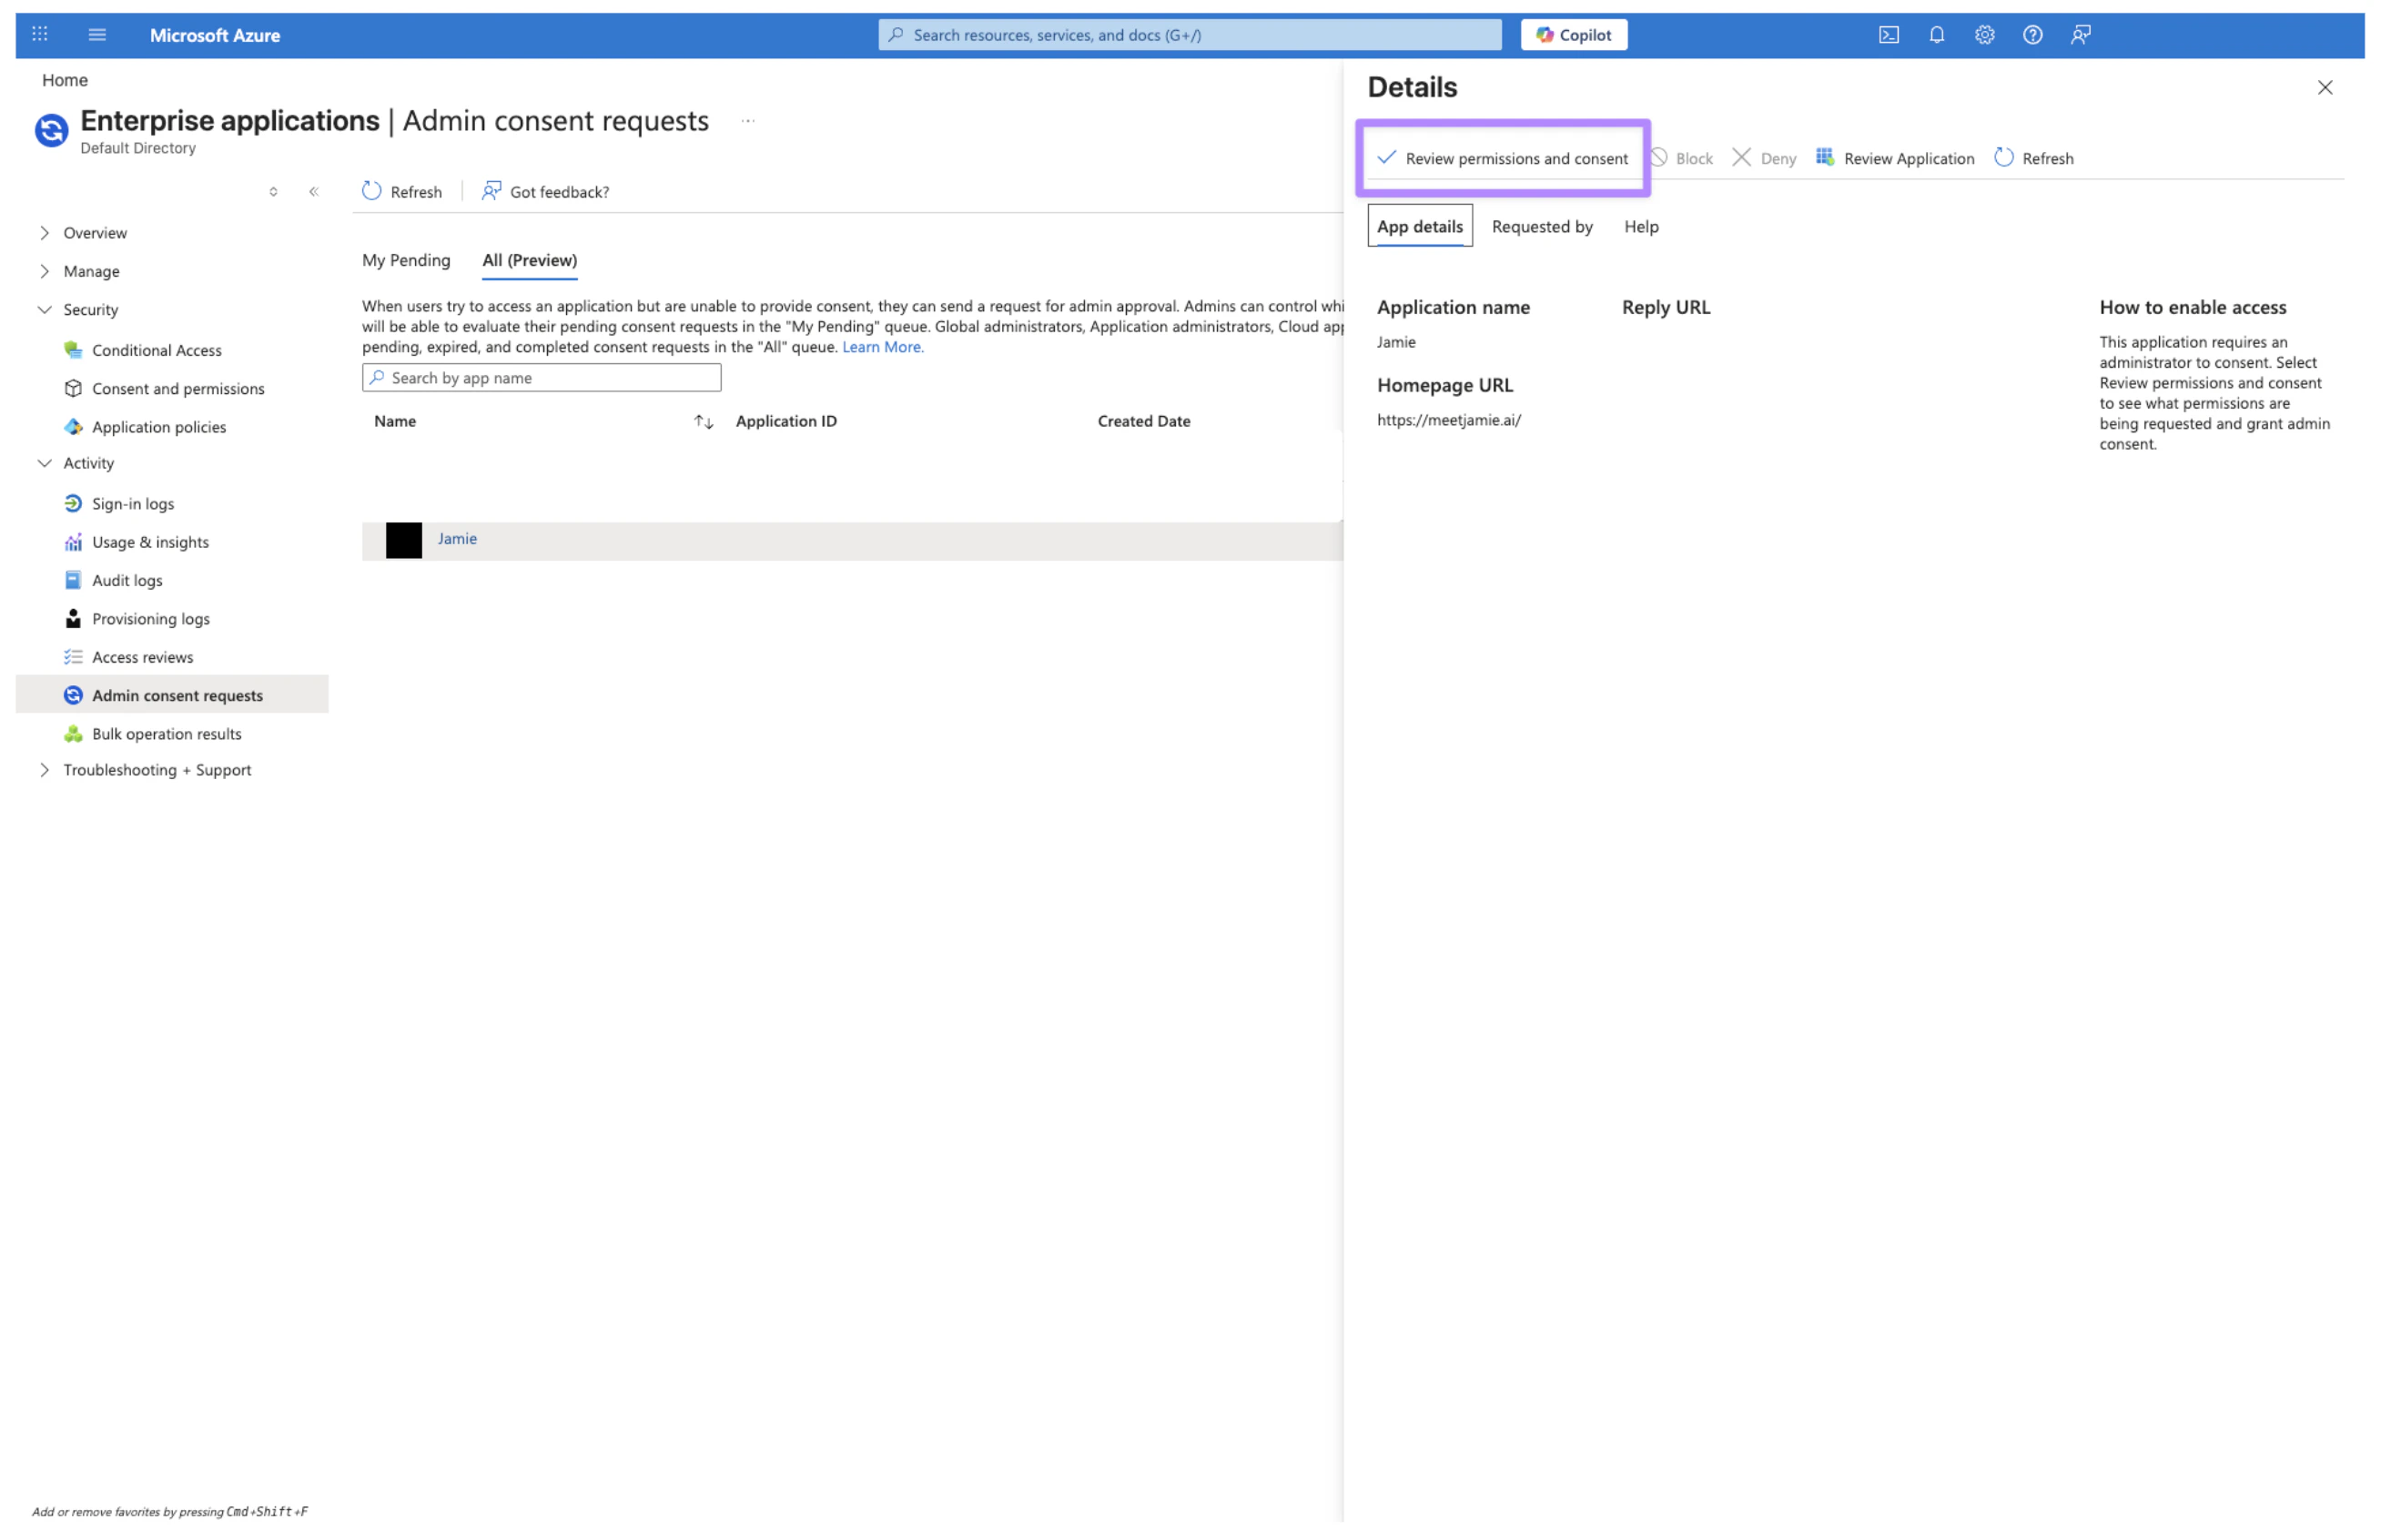Click Review Application in Details toolbar
The width and height of the screenshot is (2381, 1540).
[1894, 158]
